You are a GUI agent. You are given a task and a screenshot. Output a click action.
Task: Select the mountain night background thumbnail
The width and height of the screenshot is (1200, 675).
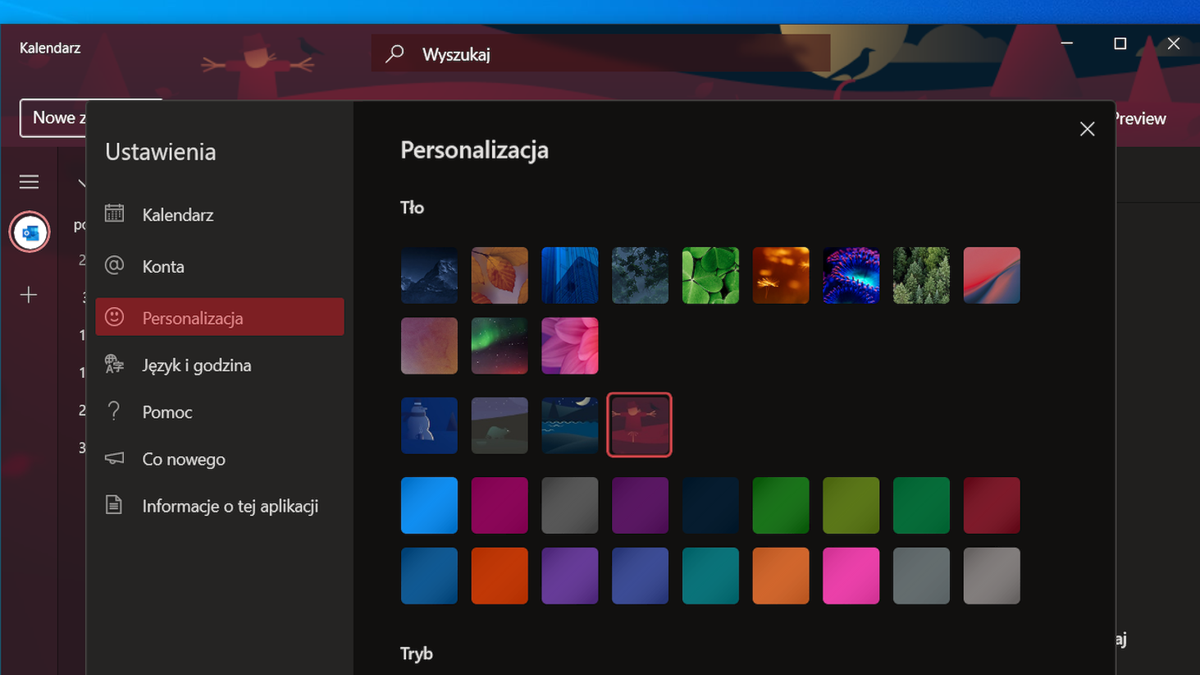[429, 275]
